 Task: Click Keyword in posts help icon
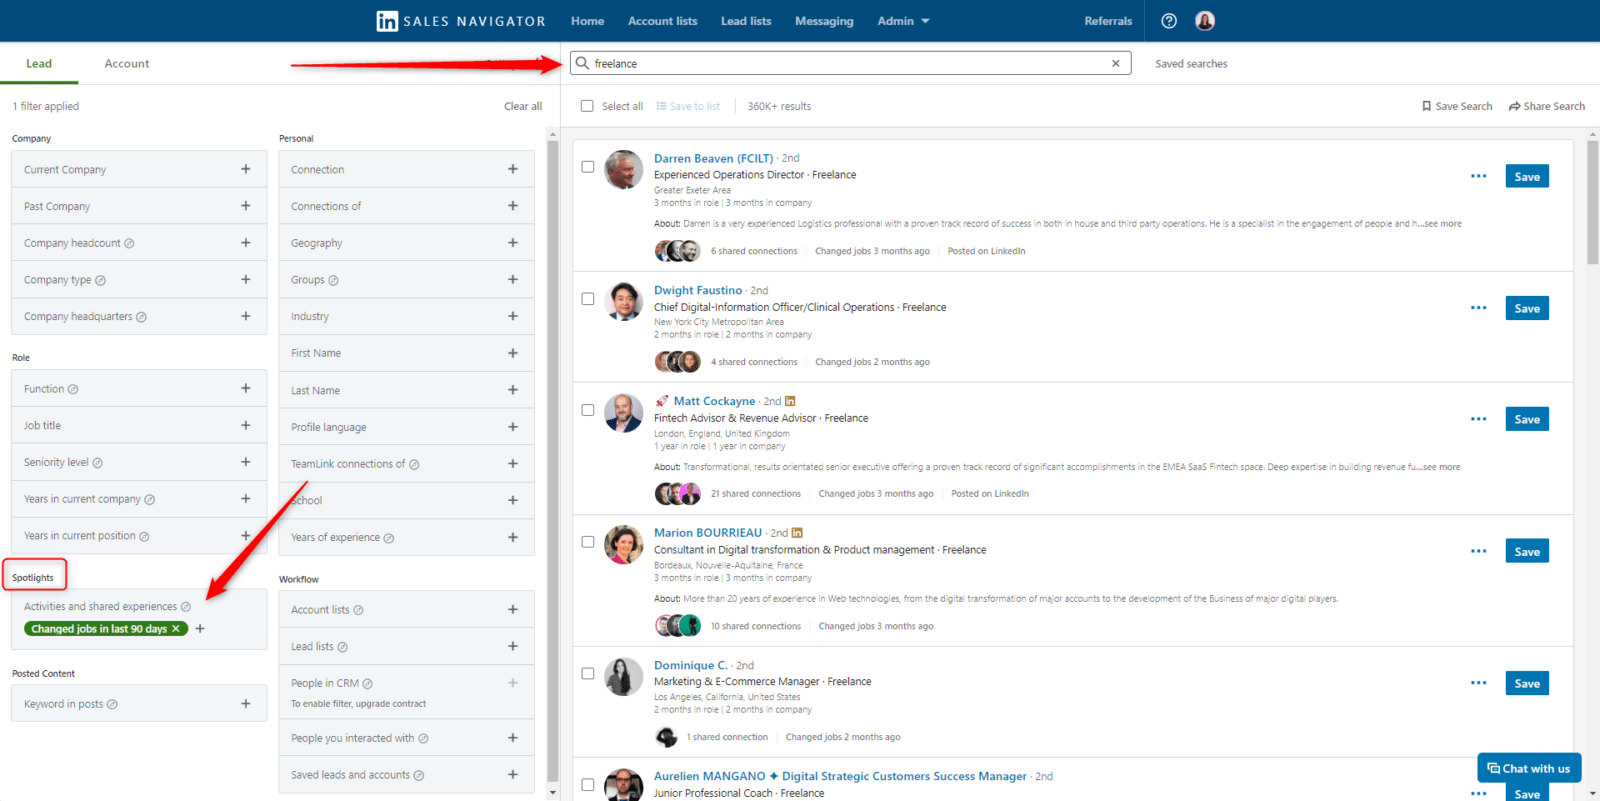[112, 704]
